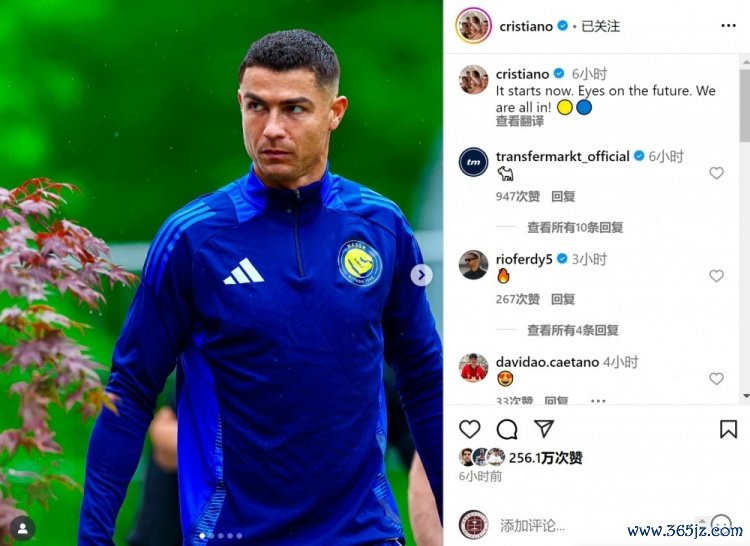
Task: Like rioferdy5's fire comment
Action: pos(716,275)
